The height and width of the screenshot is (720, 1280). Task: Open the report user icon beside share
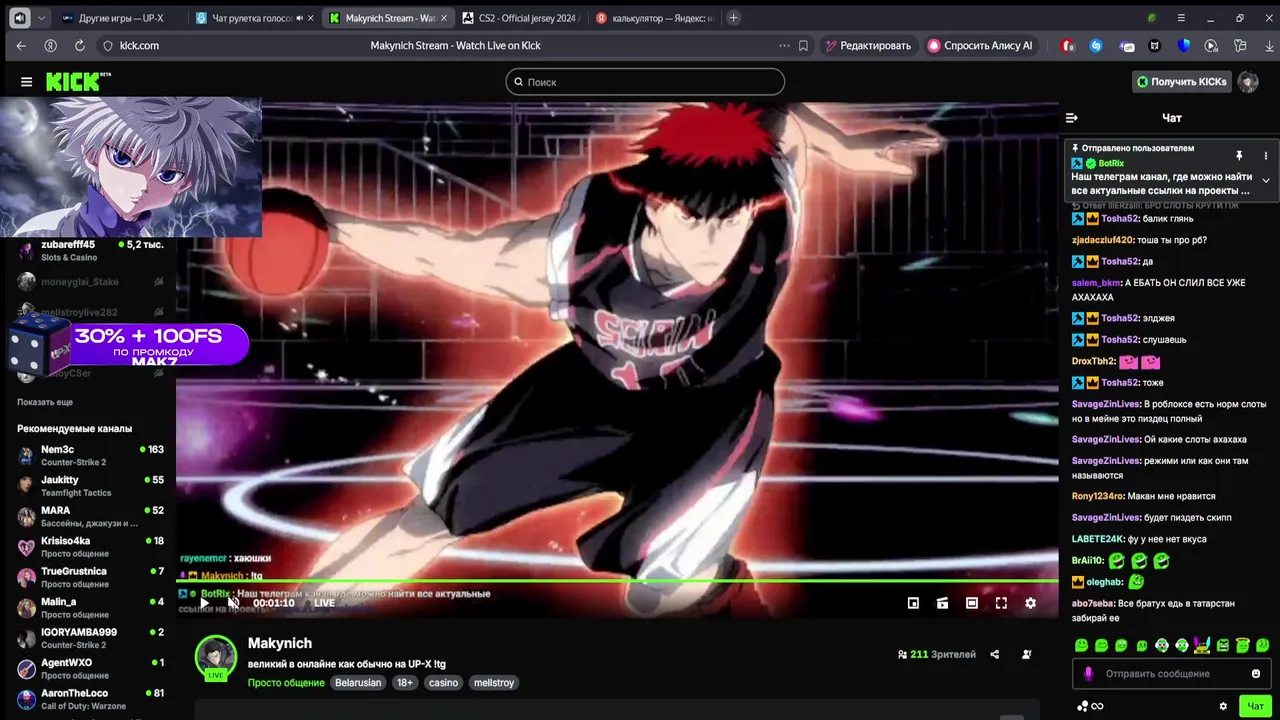1026,655
